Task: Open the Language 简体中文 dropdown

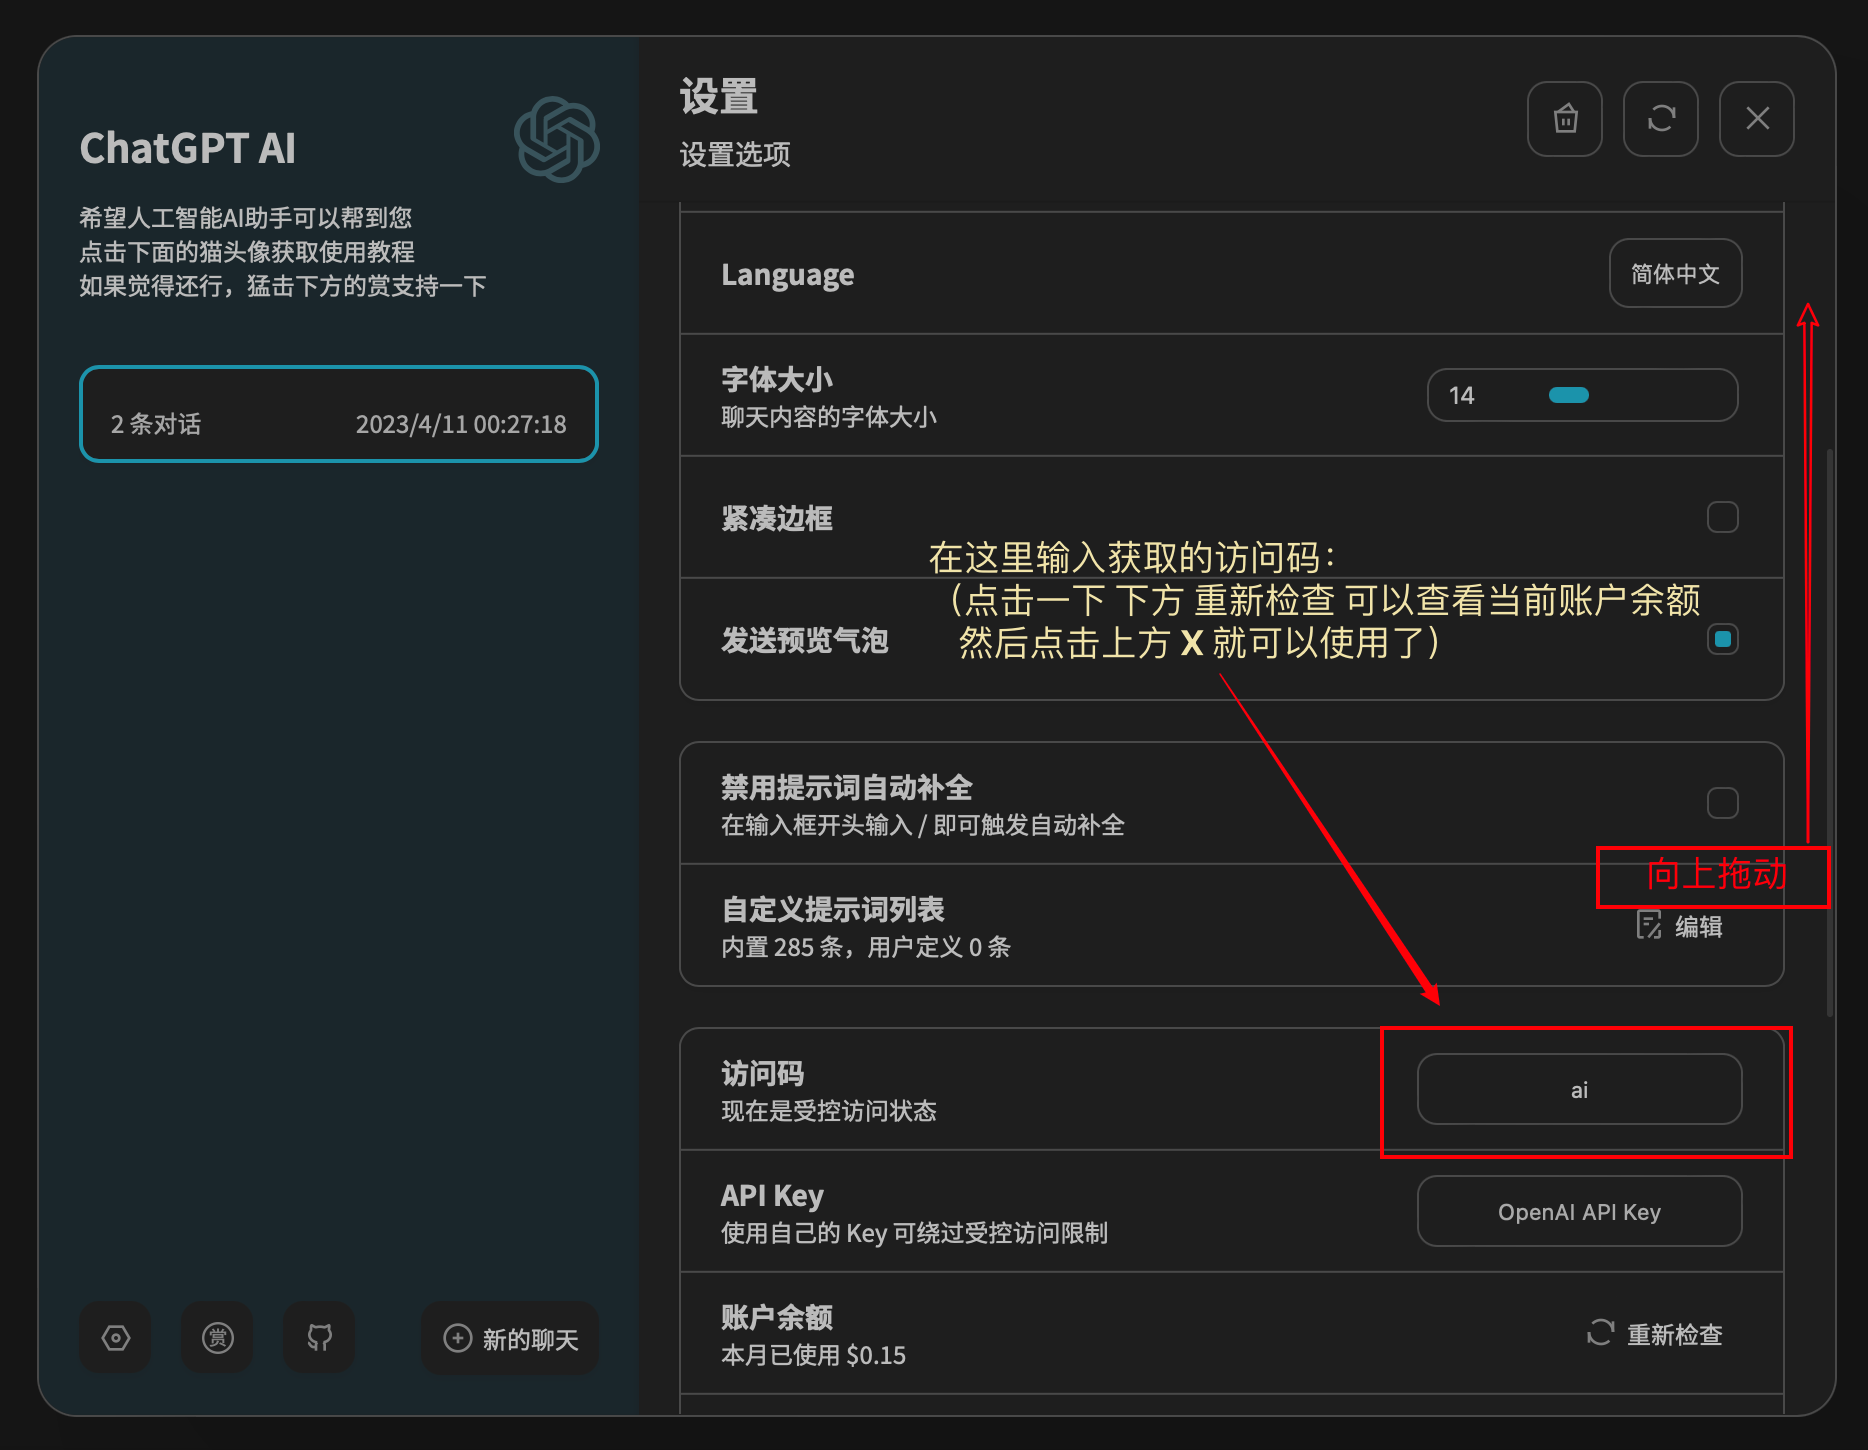Action: point(1675,273)
